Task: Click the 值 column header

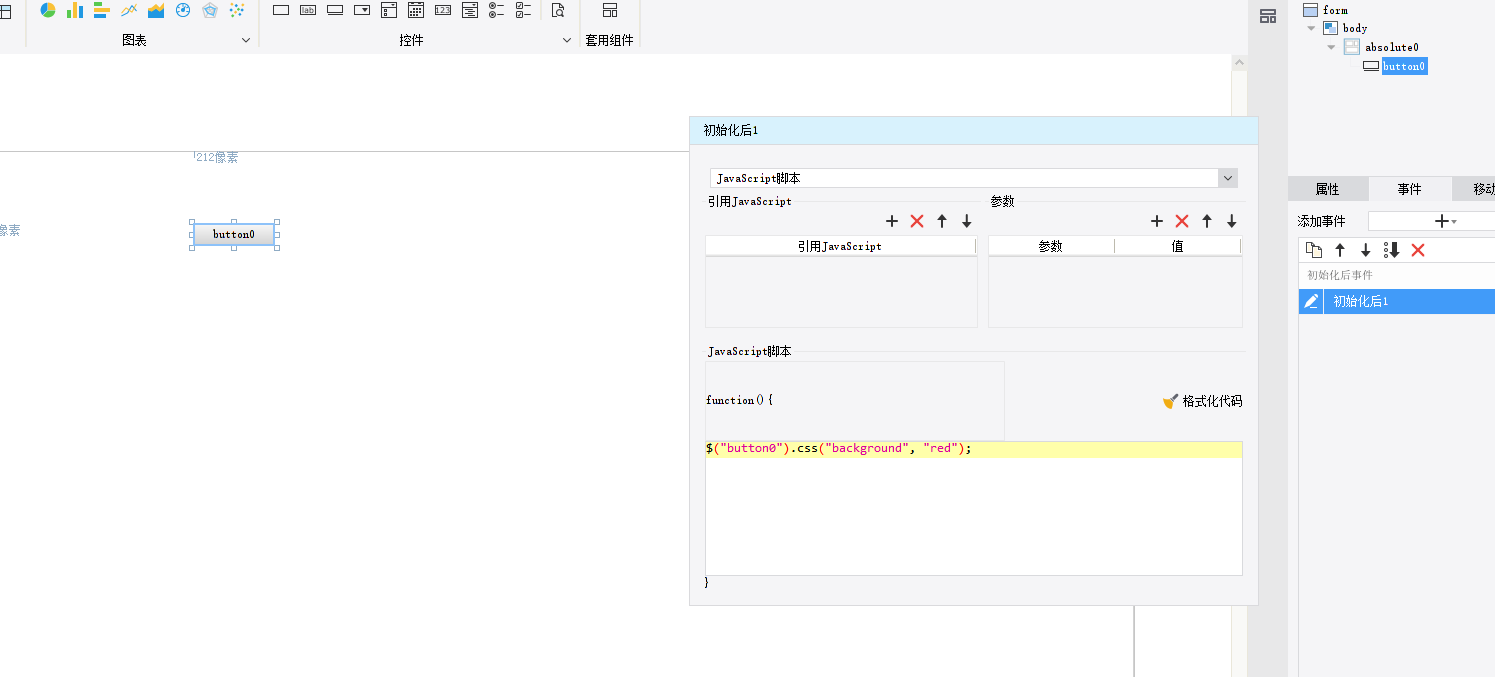Action: click(x=1178, y=246)
